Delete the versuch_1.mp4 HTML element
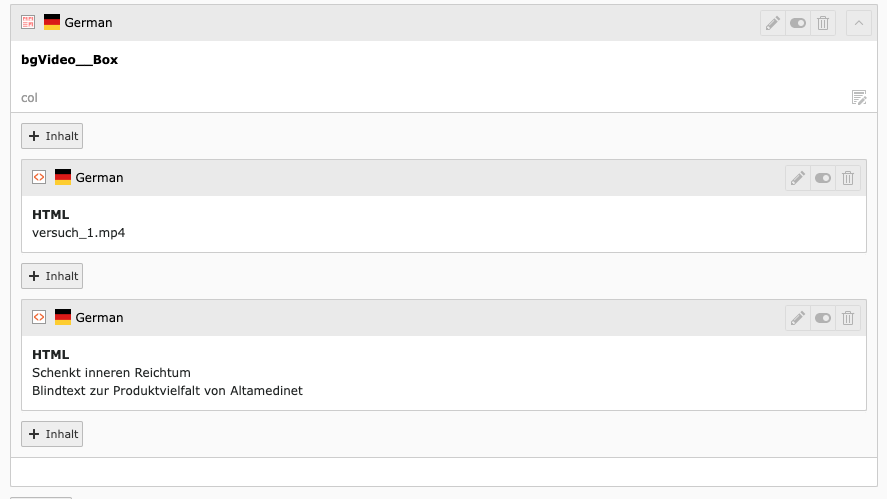This screenshot has height=499, width=887. point(848,178)
